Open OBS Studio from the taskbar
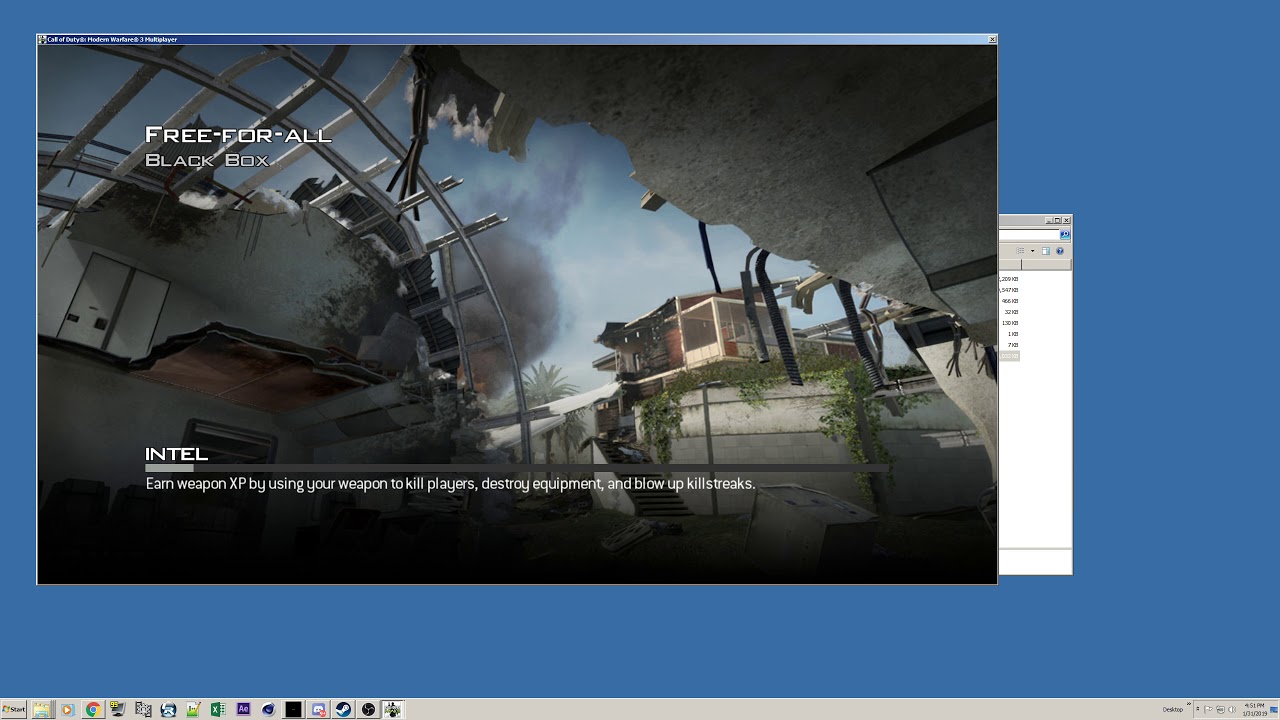 point(368,709)
